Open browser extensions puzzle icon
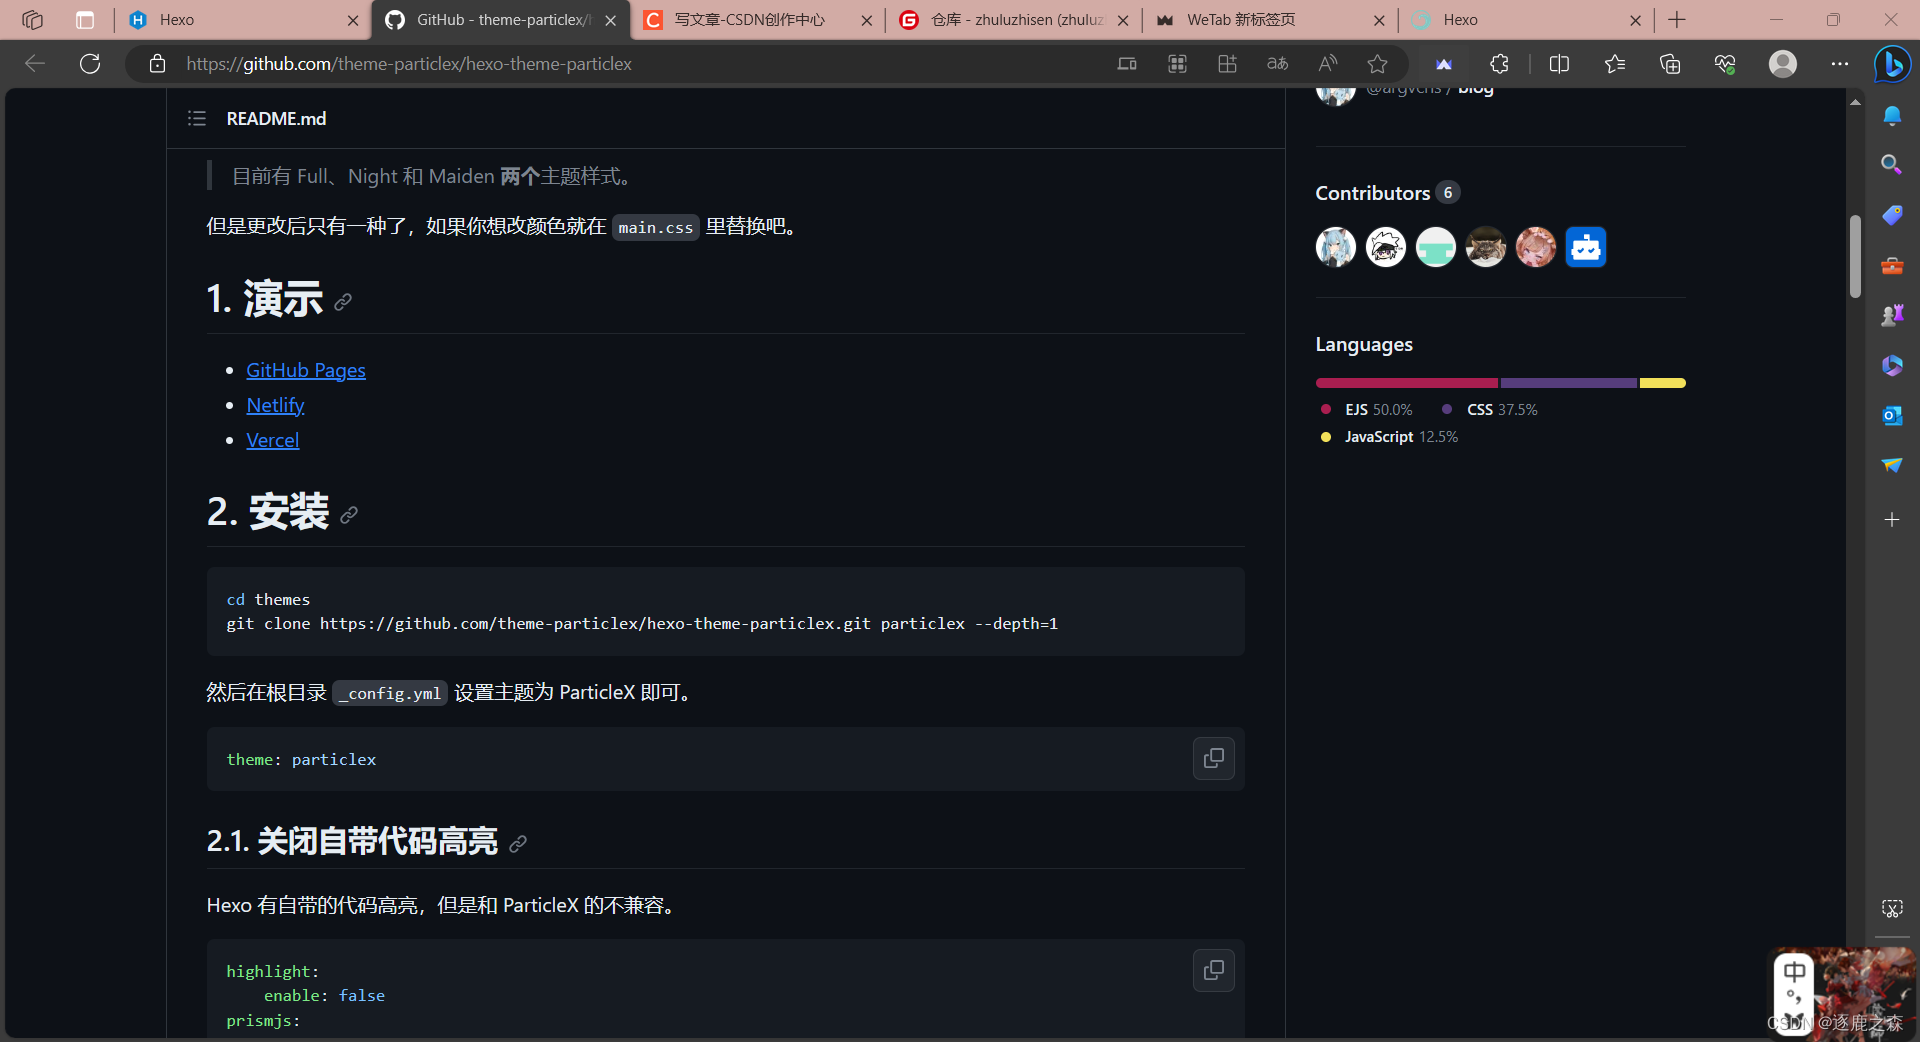1920x1042 pixels. coord(1499,64)
